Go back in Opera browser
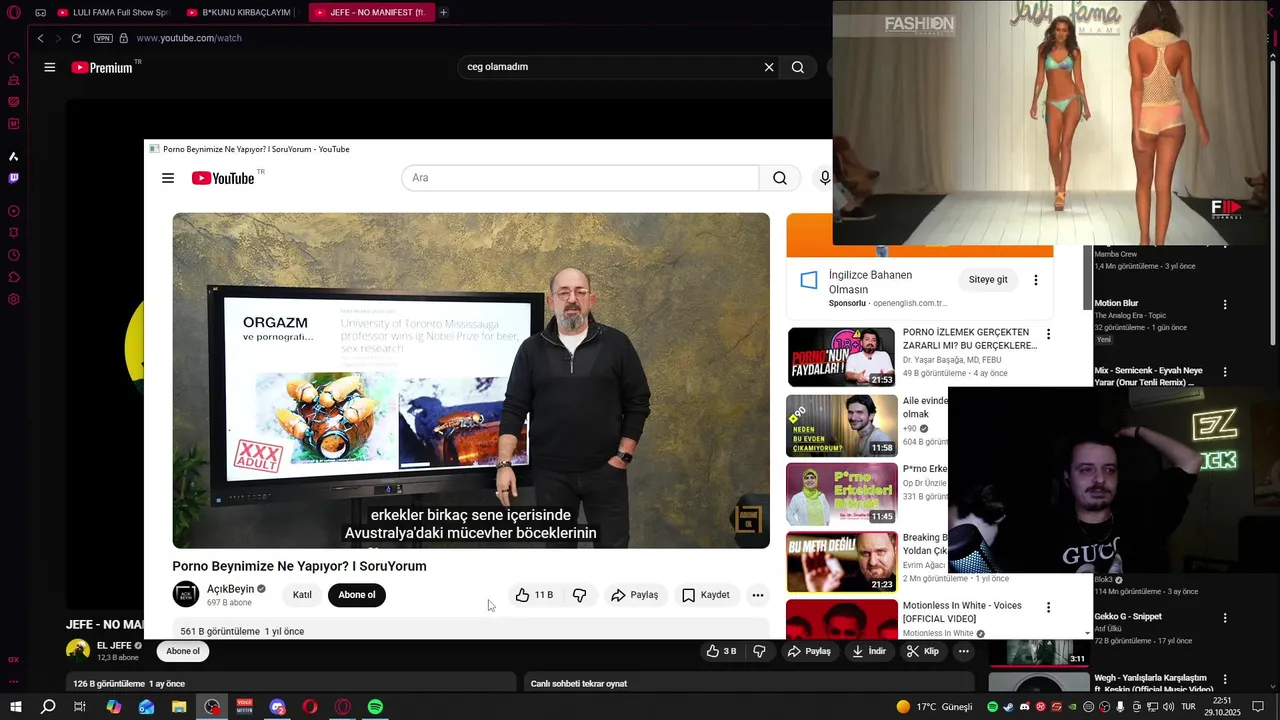Screen dimensions: 1280x720 pos(40,38)
